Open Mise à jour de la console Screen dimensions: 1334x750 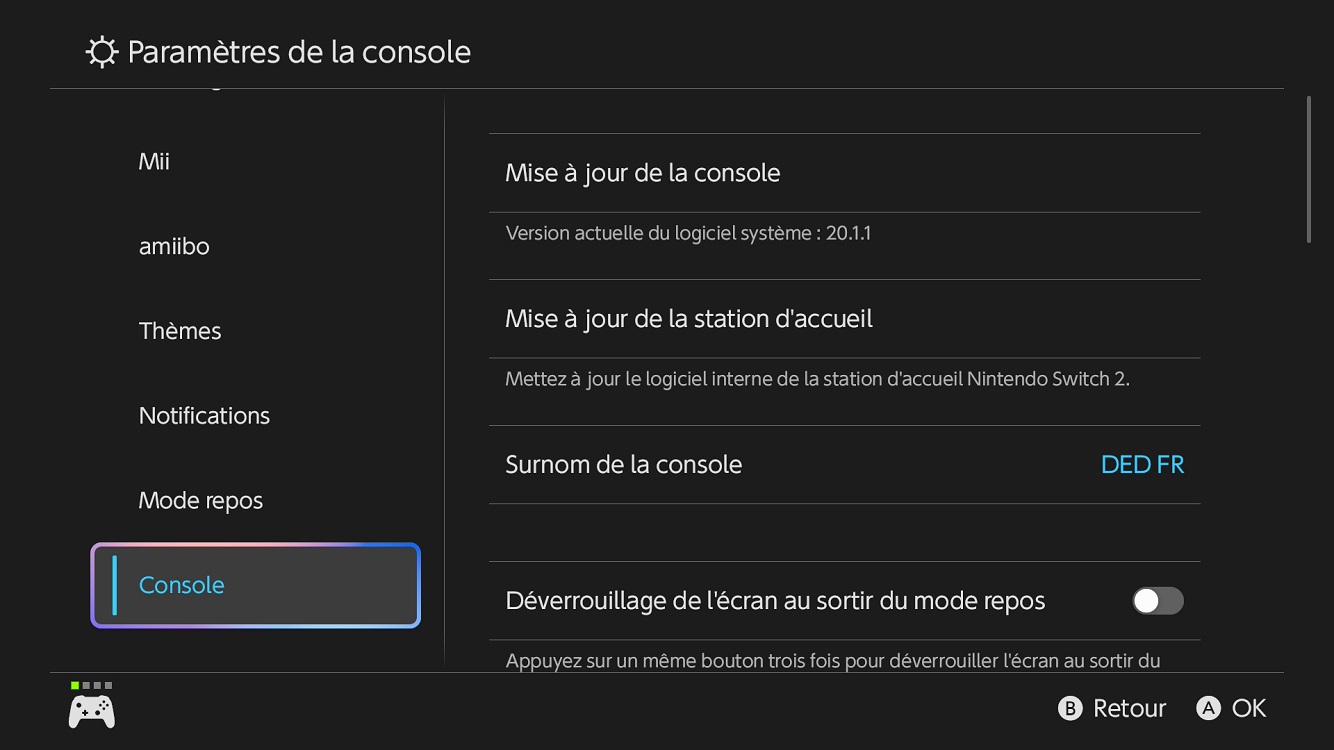[844, 173]
